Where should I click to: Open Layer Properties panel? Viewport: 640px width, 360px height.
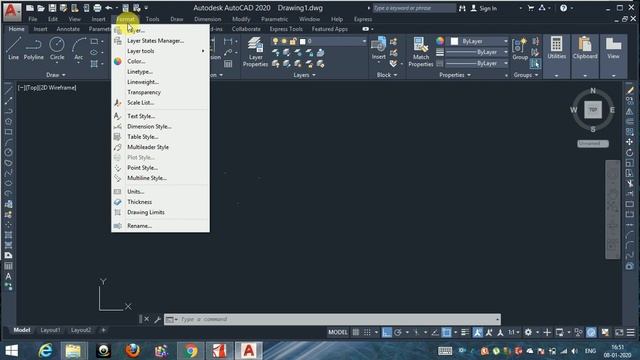pos(256,51)
